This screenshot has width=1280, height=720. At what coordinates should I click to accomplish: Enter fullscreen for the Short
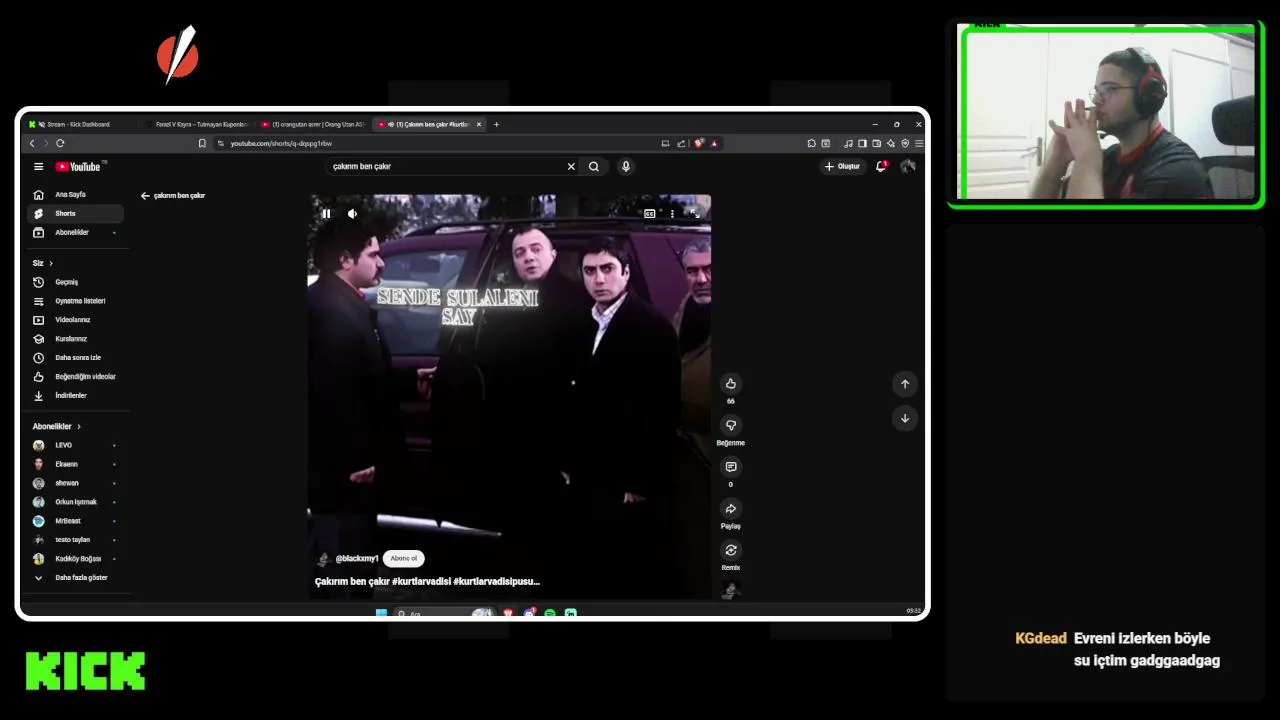(694, 213)
